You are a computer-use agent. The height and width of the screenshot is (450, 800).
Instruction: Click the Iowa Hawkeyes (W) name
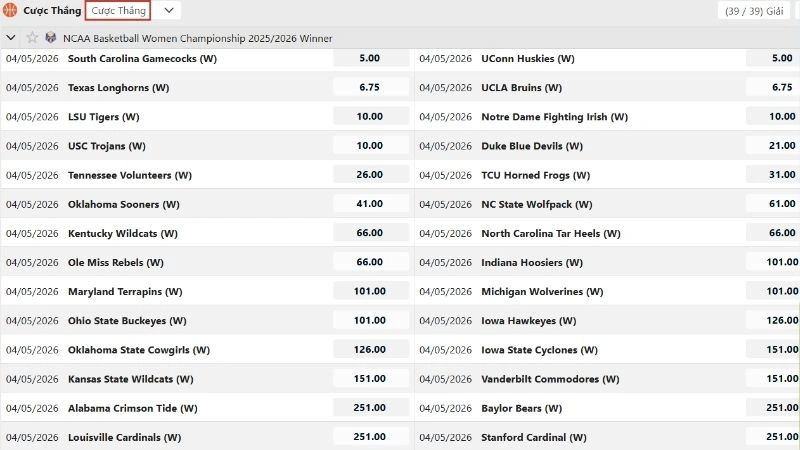click(529, 320)
